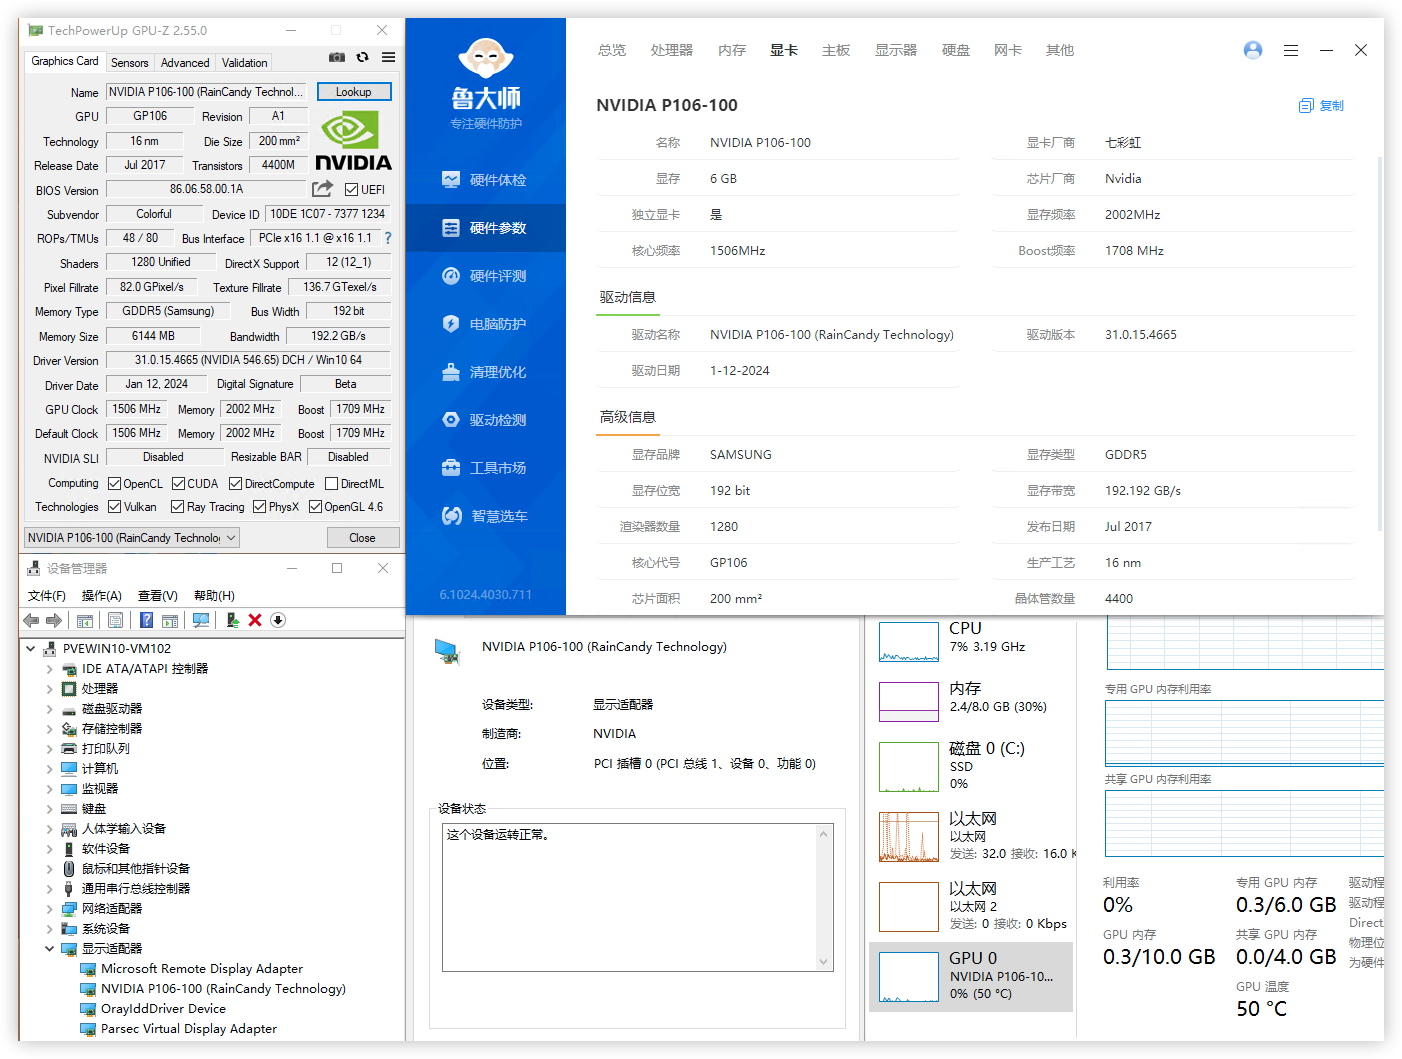Open 工具市场 in Ludashi sidebar
Screen dimensions: 1402x1059
coord(485,468)
